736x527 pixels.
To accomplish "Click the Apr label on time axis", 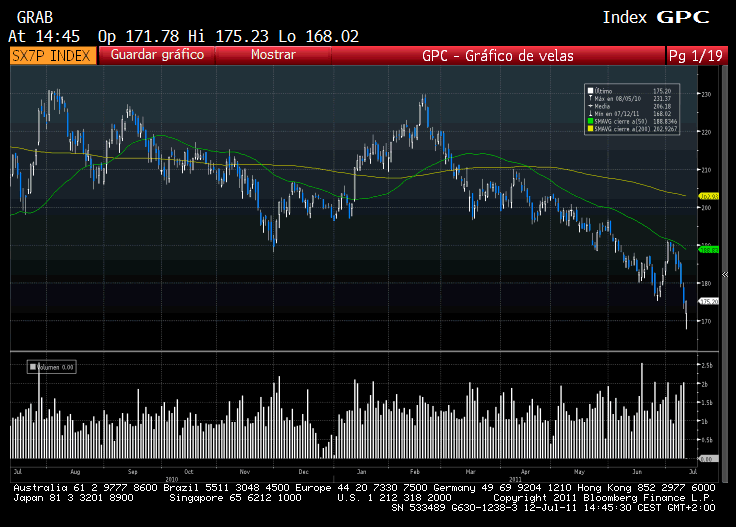I will pos(525,472).
